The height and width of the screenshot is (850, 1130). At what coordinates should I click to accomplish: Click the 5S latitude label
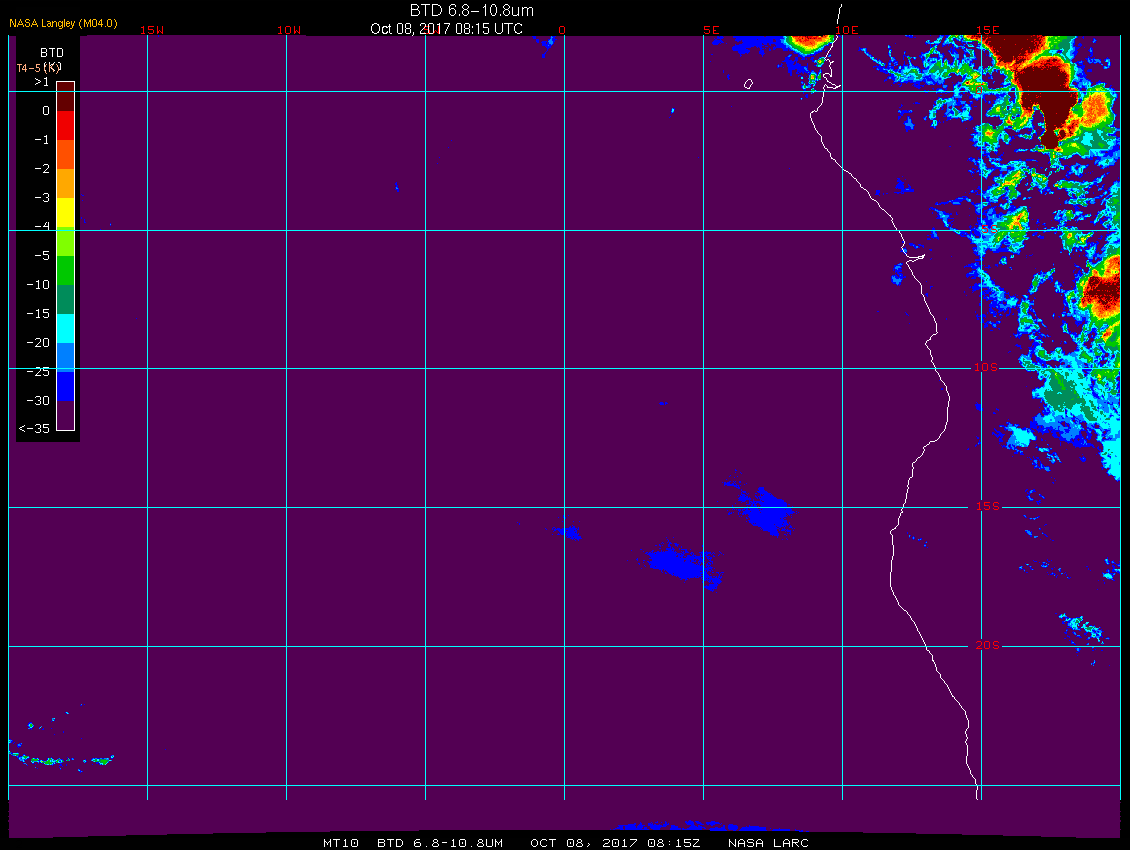(x=989, y=229)
